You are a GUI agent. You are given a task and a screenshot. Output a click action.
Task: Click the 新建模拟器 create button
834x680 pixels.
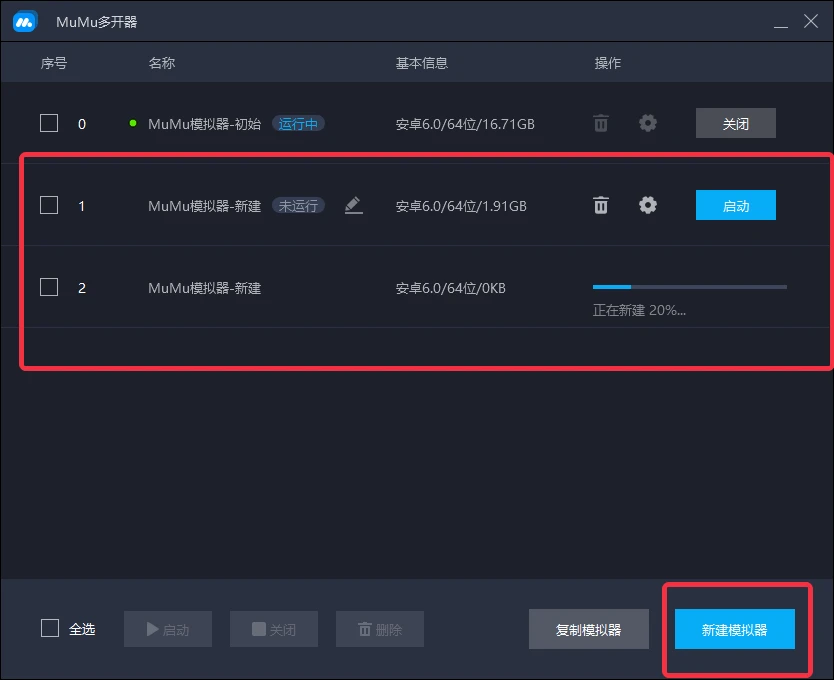tap(737, 628)
